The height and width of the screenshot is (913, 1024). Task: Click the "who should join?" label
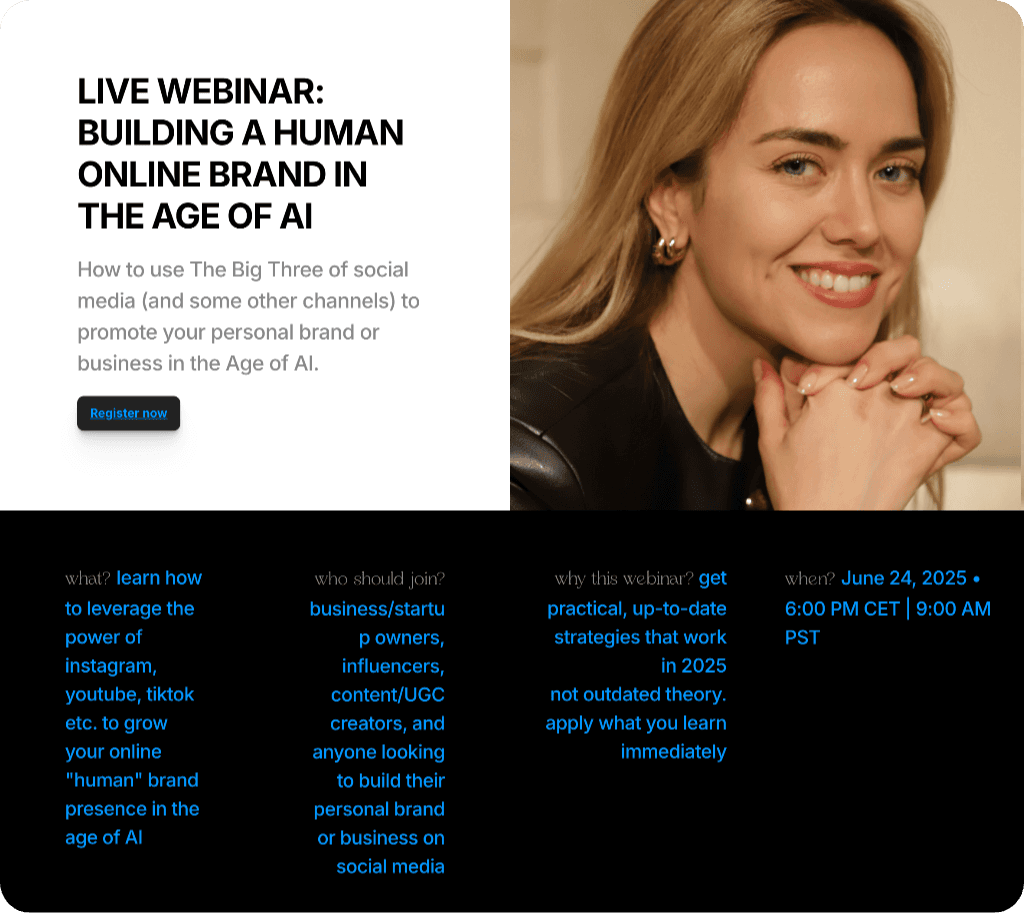[x=379, y=579]
